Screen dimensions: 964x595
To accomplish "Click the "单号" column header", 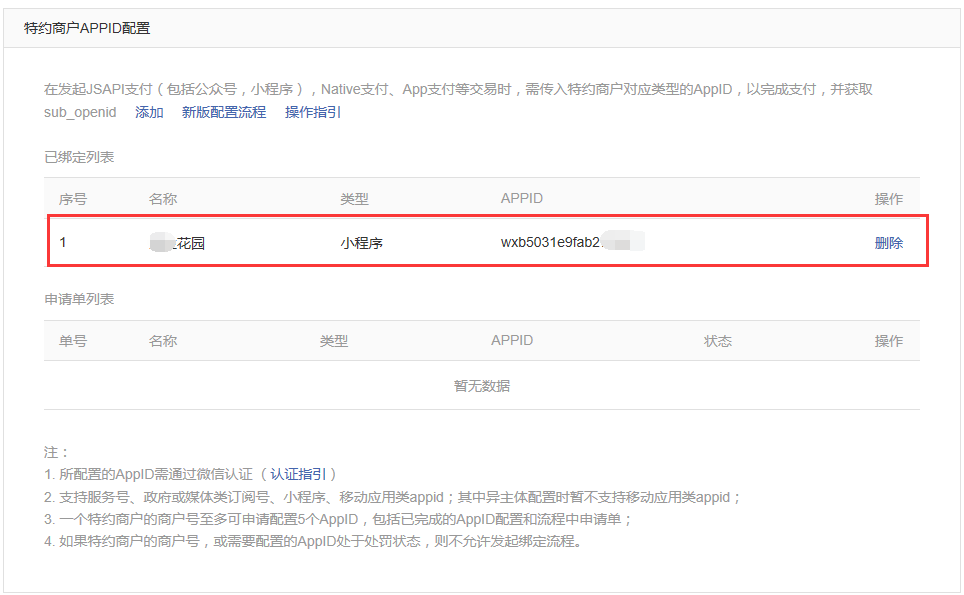I will (x=73, y=341).
